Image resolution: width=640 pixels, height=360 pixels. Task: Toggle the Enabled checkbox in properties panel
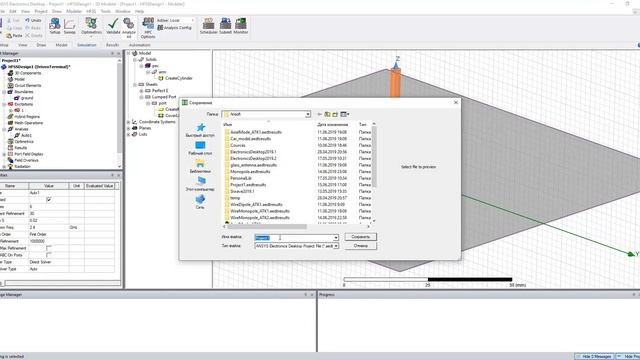pyautogui.click(x=49, y=200)
